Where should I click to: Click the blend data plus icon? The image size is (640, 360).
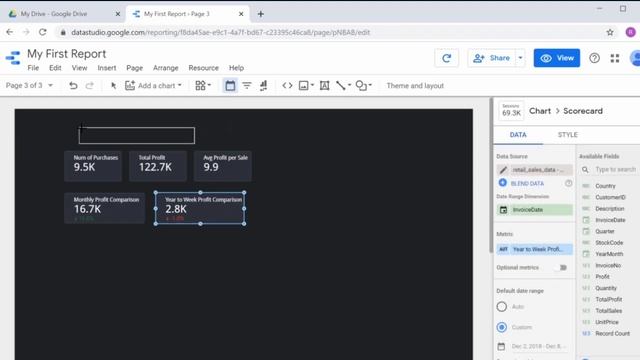coord(502,183)
